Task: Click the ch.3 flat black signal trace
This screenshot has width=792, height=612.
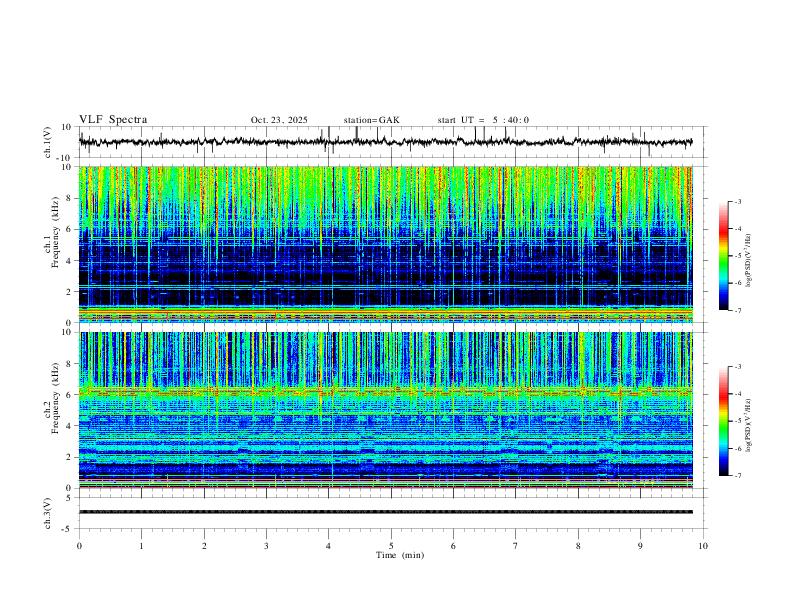Action: pyautogui.click(x=385, y=512)
